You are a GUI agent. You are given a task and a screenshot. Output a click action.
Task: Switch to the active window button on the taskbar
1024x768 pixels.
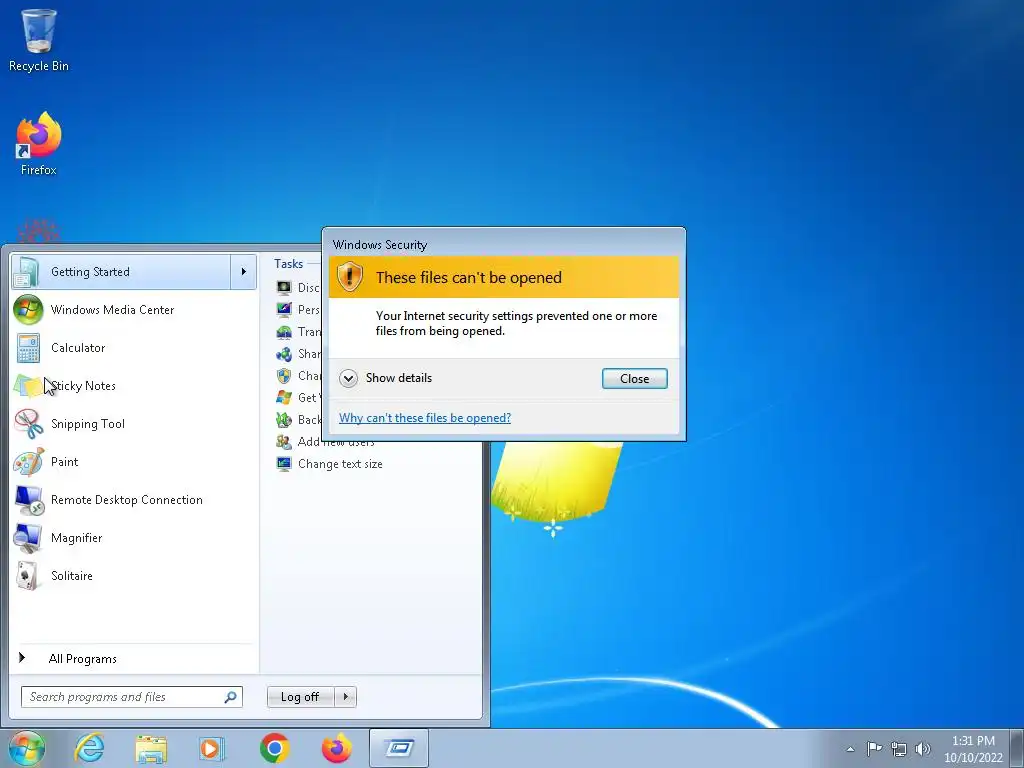coord(398,748)
